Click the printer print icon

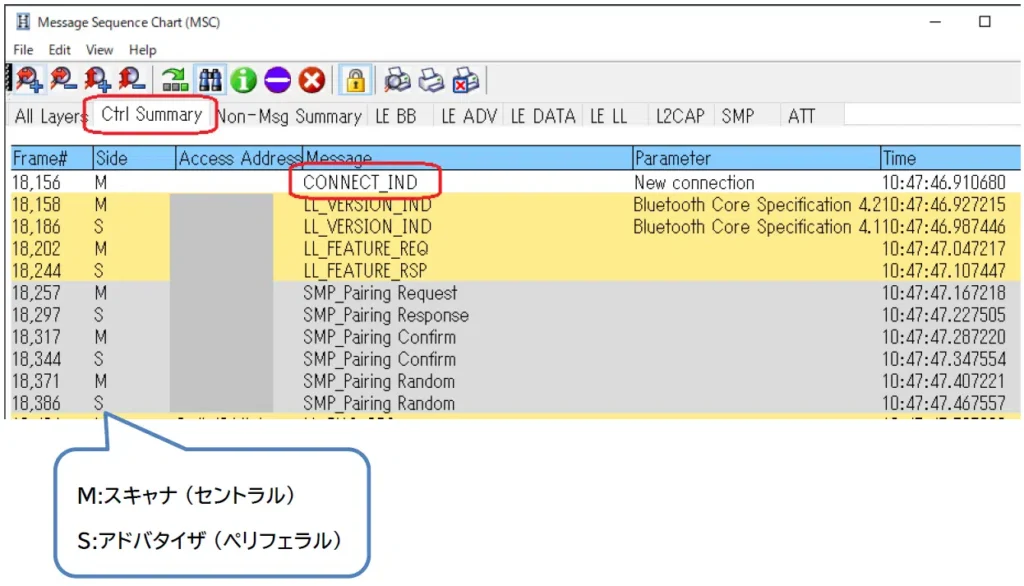431,80
